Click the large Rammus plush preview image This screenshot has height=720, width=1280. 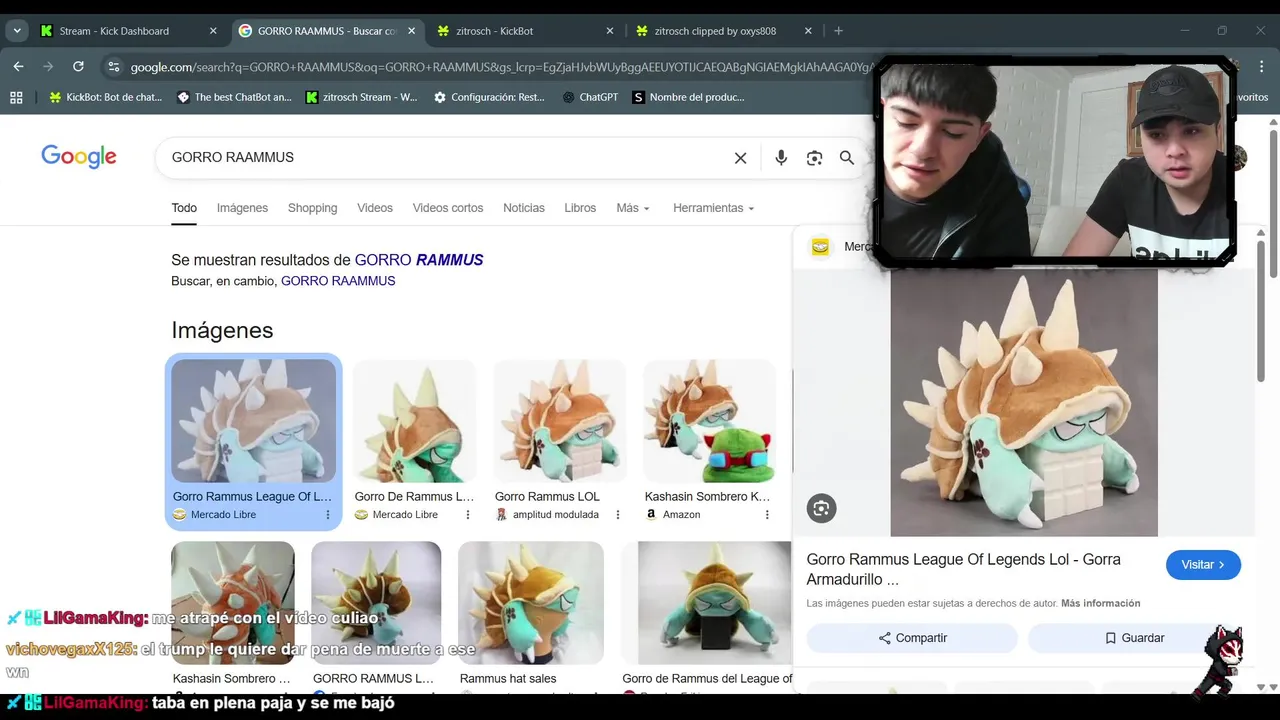coord(1024,402)
